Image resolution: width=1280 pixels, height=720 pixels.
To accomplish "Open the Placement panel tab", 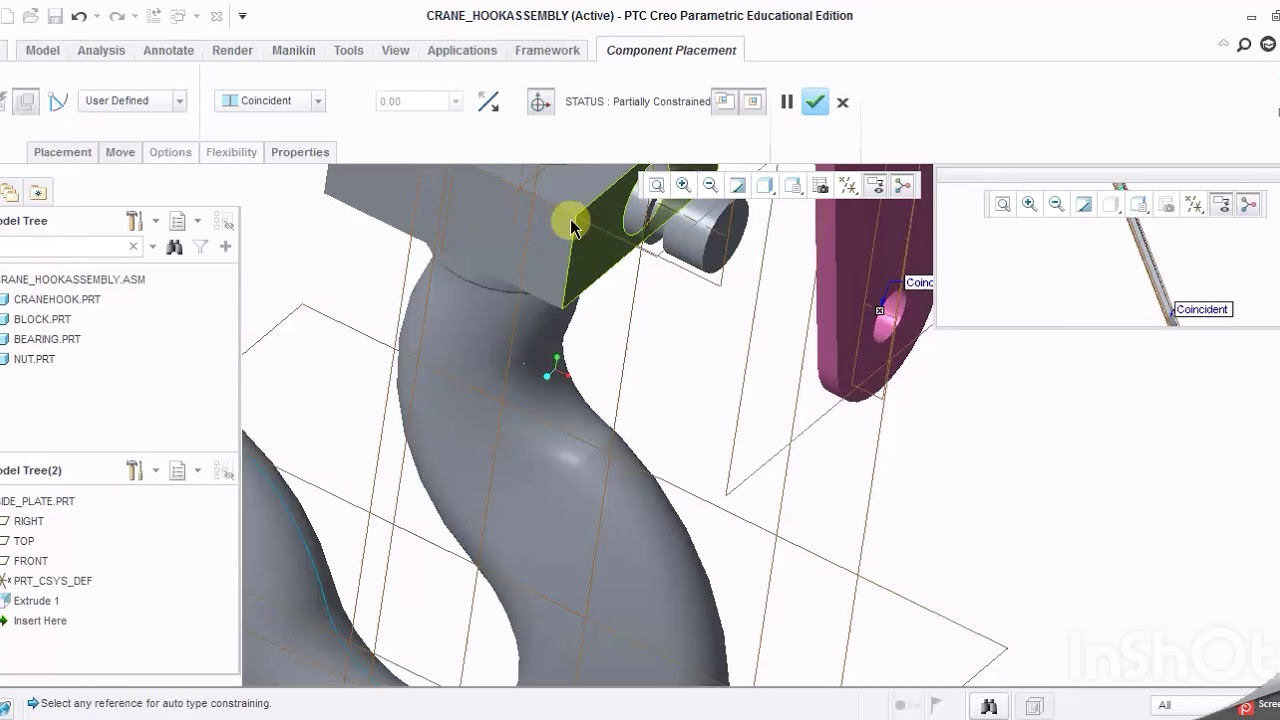I will [62, 152].
